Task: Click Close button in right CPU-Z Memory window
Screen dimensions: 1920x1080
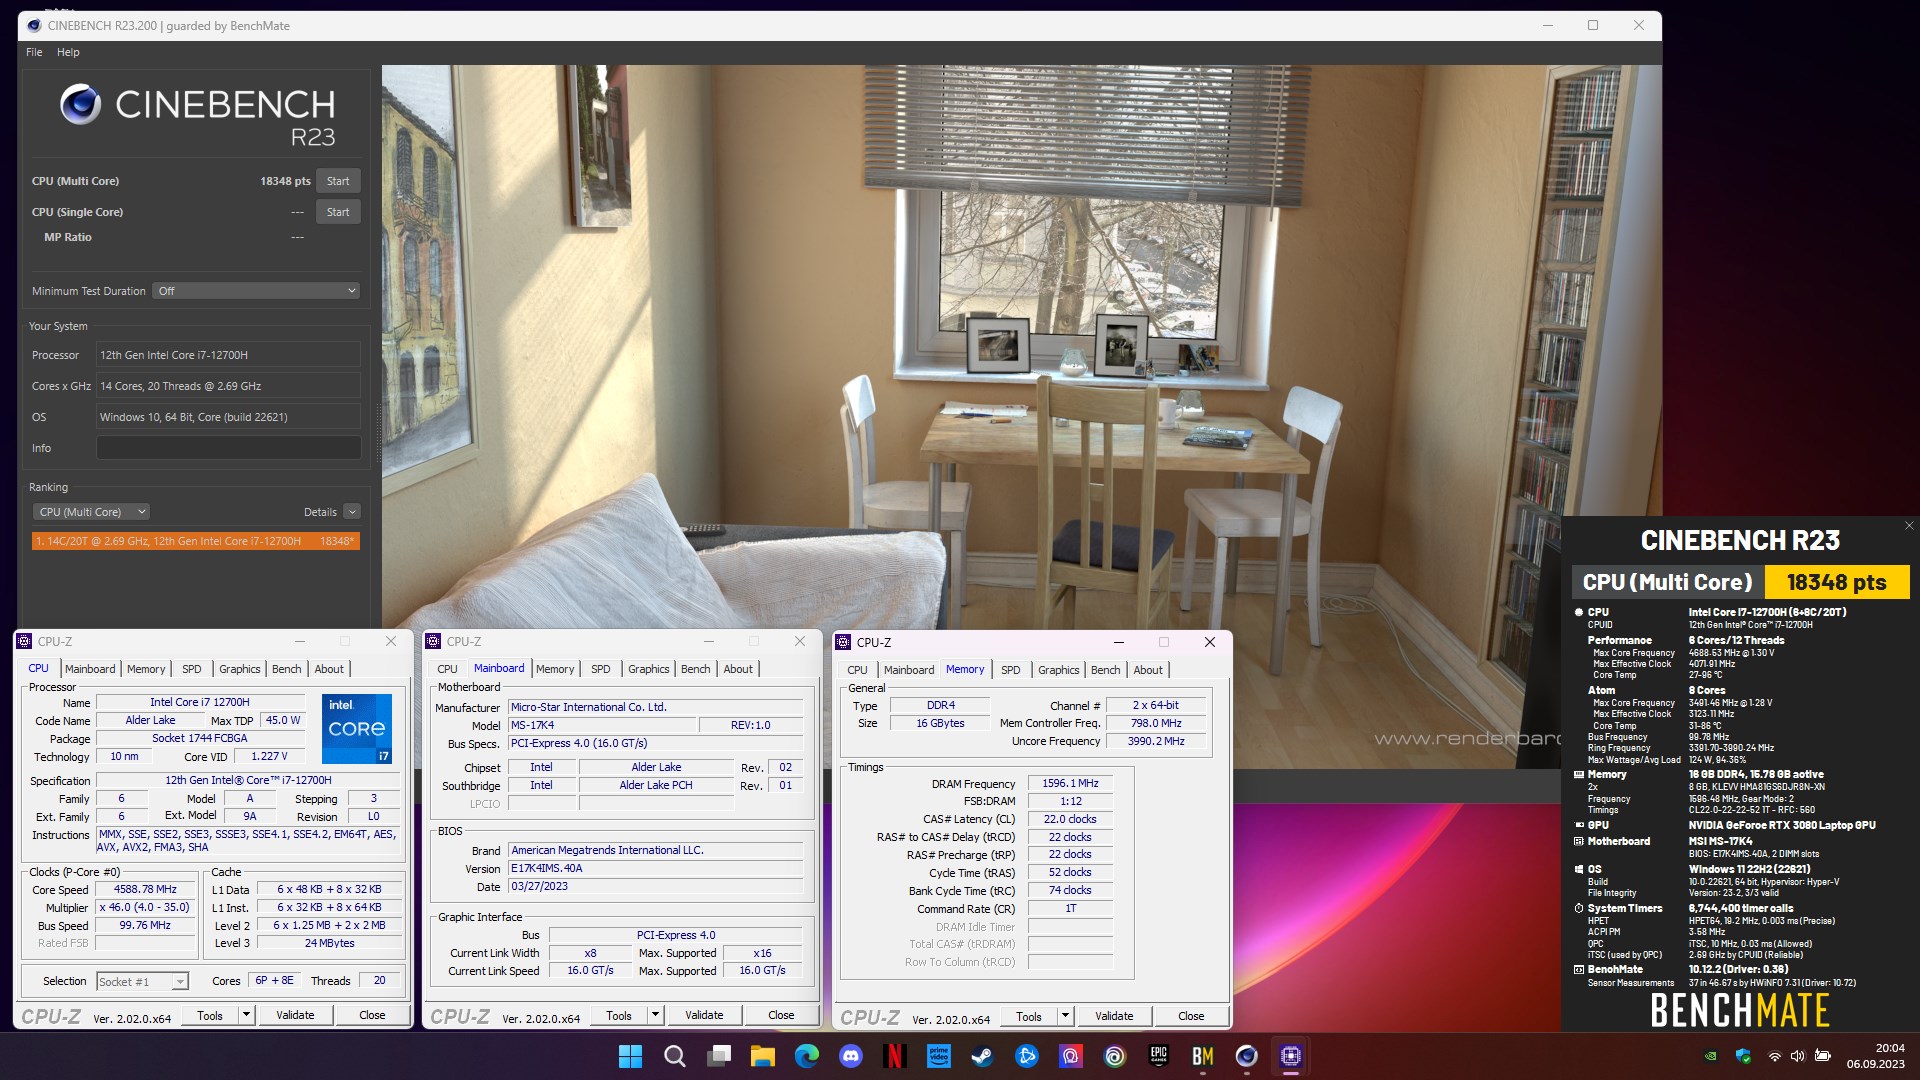Action: click(x=1191, y=1016)
